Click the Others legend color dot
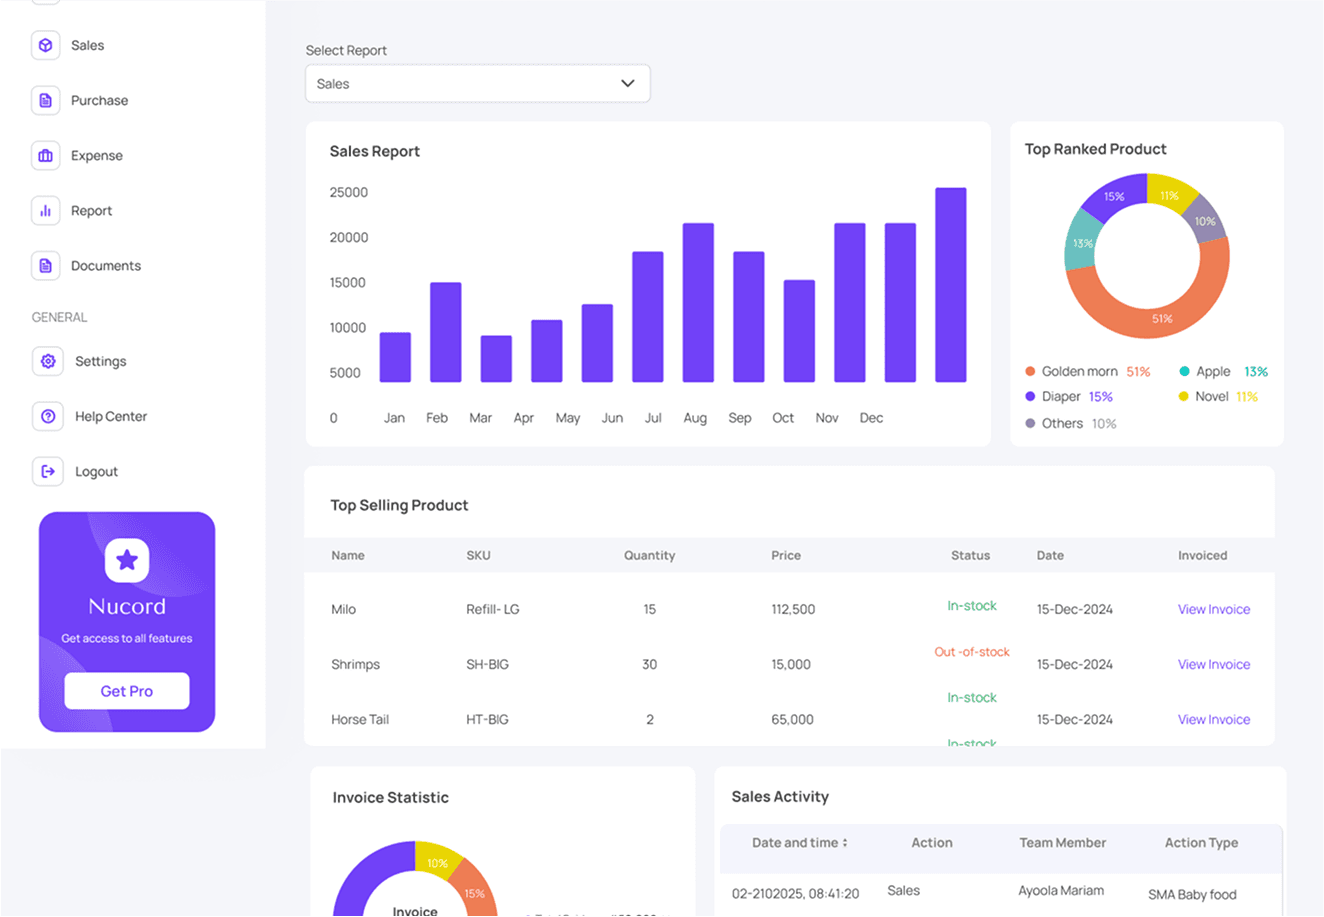Screen dimensions: 1324x917 tap(1030, 423)
